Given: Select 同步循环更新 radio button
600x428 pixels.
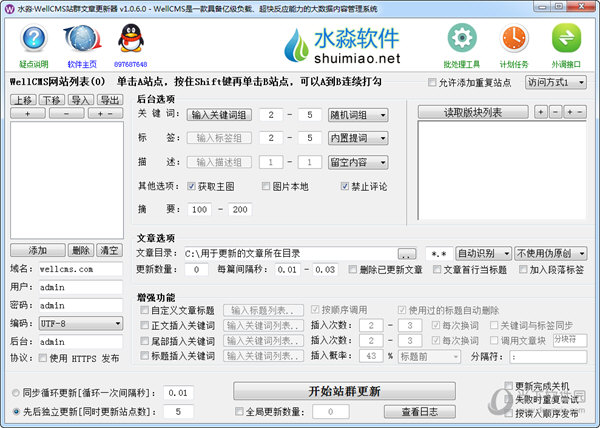Looking at the screenshot, I should 16,392.
